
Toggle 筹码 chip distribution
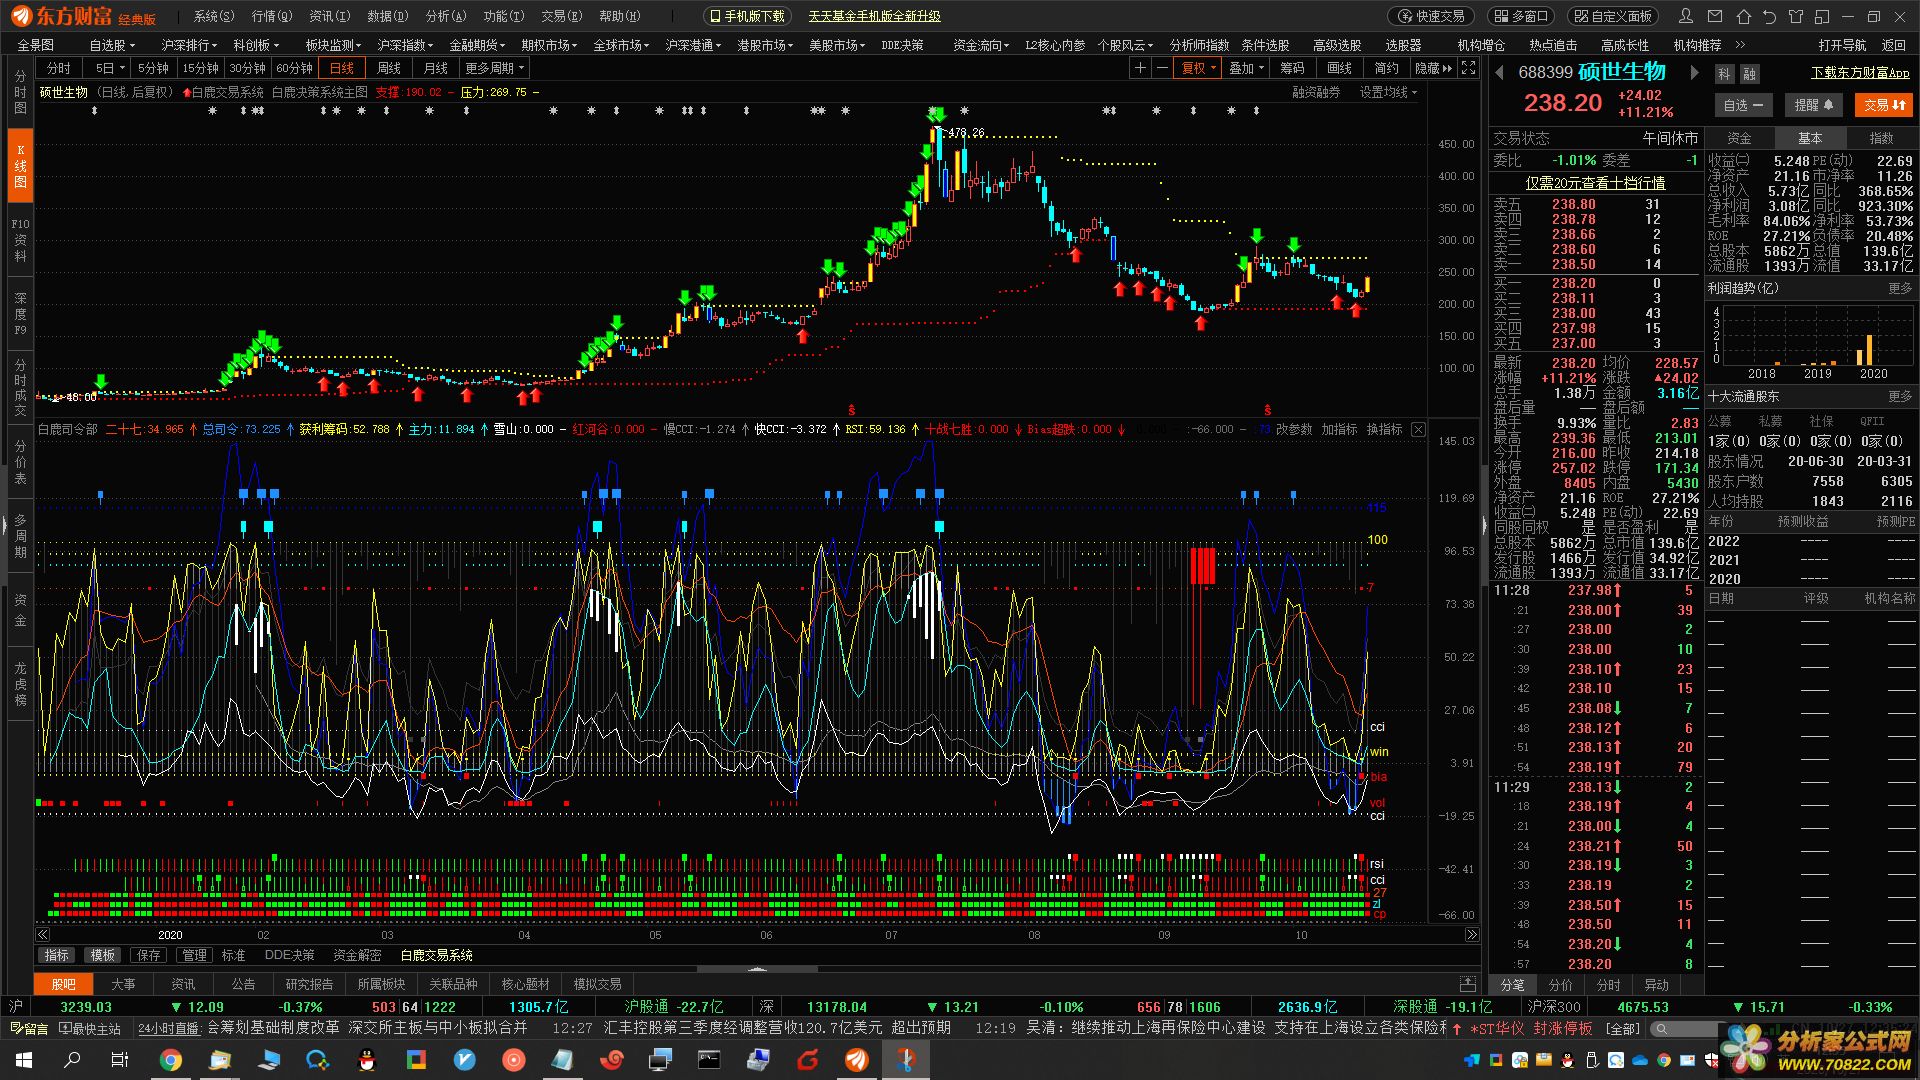tap(1292, 68)
